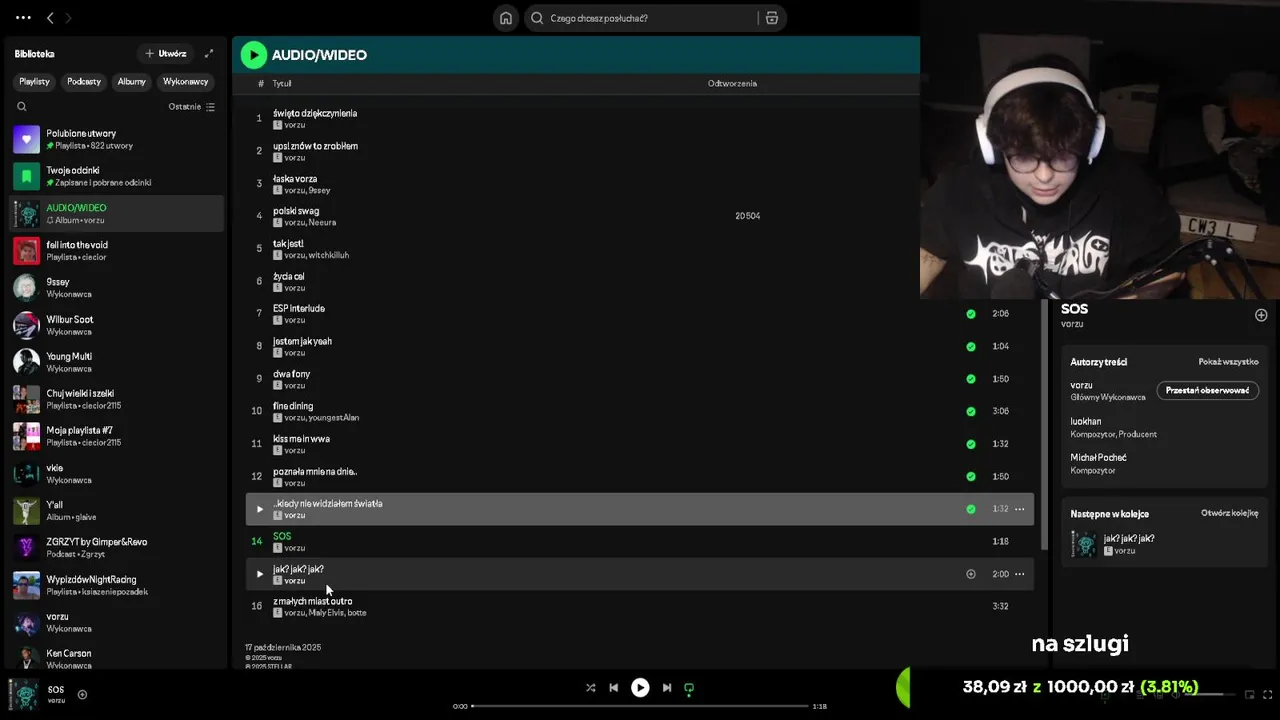Sort by the Odtworzenia column header
The image size is (1280, 720).
point(732,83)
